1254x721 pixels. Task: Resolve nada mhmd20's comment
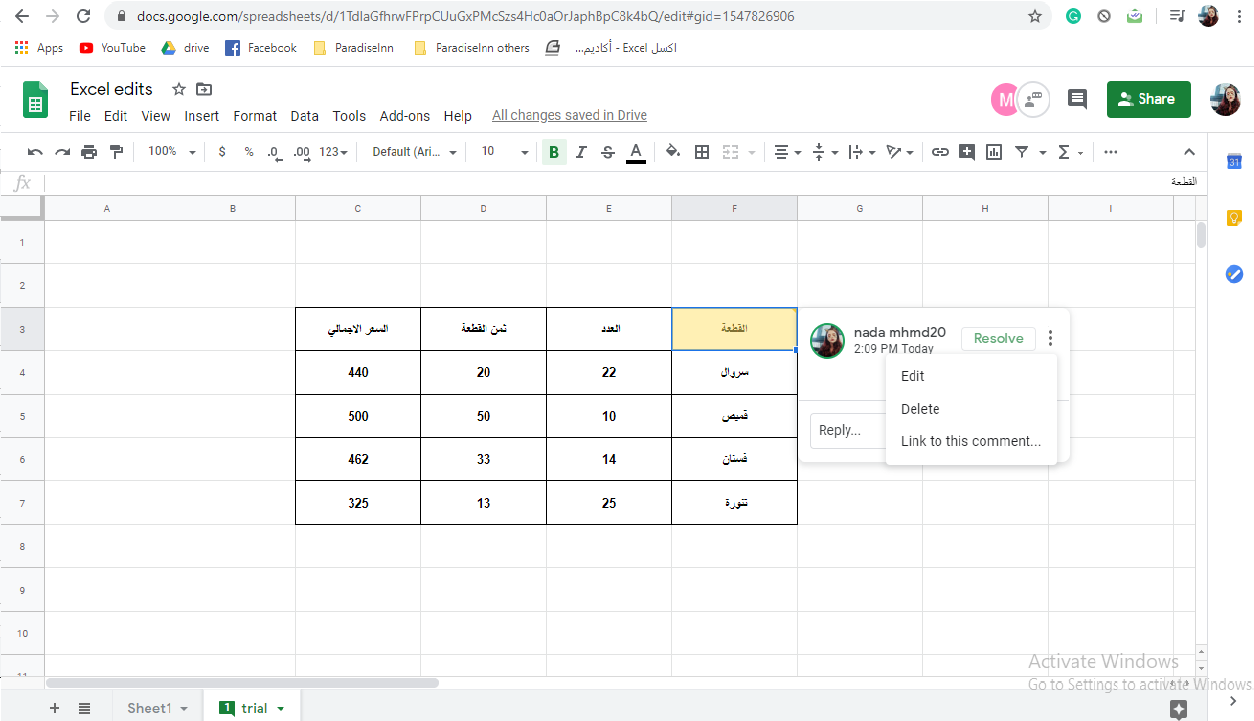click(997, 338)
